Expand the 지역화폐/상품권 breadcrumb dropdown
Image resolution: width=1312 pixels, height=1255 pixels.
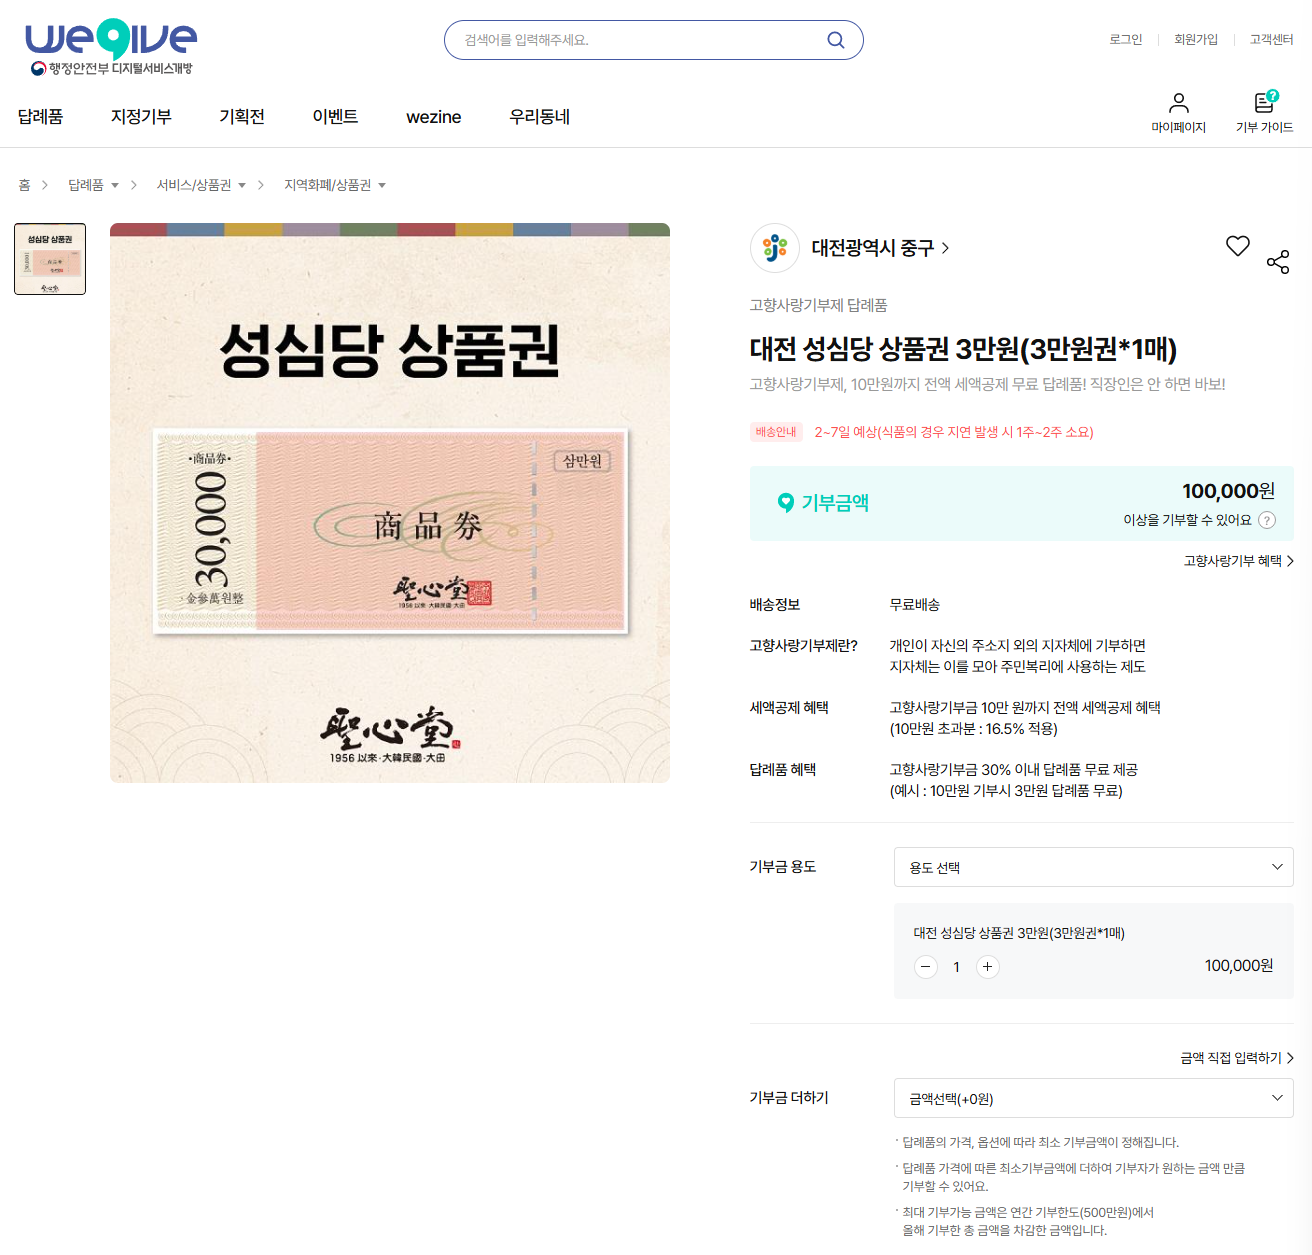point(335,185)
